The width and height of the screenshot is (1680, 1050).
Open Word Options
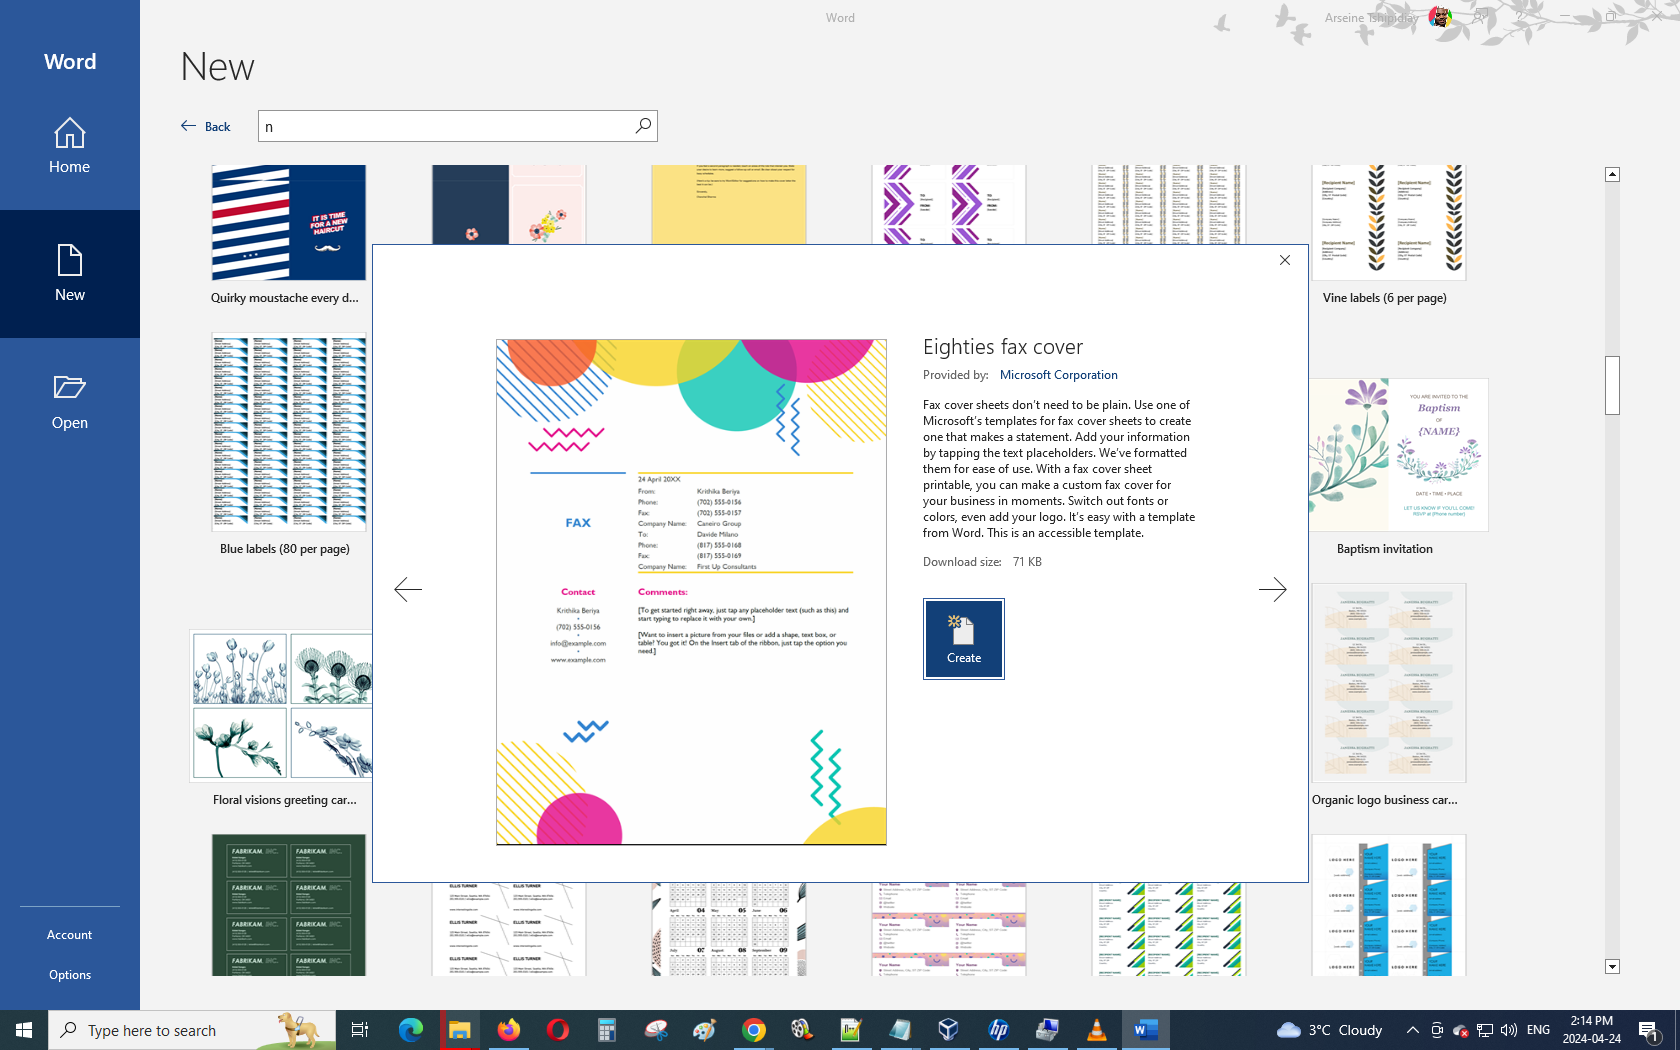[70, 975]
